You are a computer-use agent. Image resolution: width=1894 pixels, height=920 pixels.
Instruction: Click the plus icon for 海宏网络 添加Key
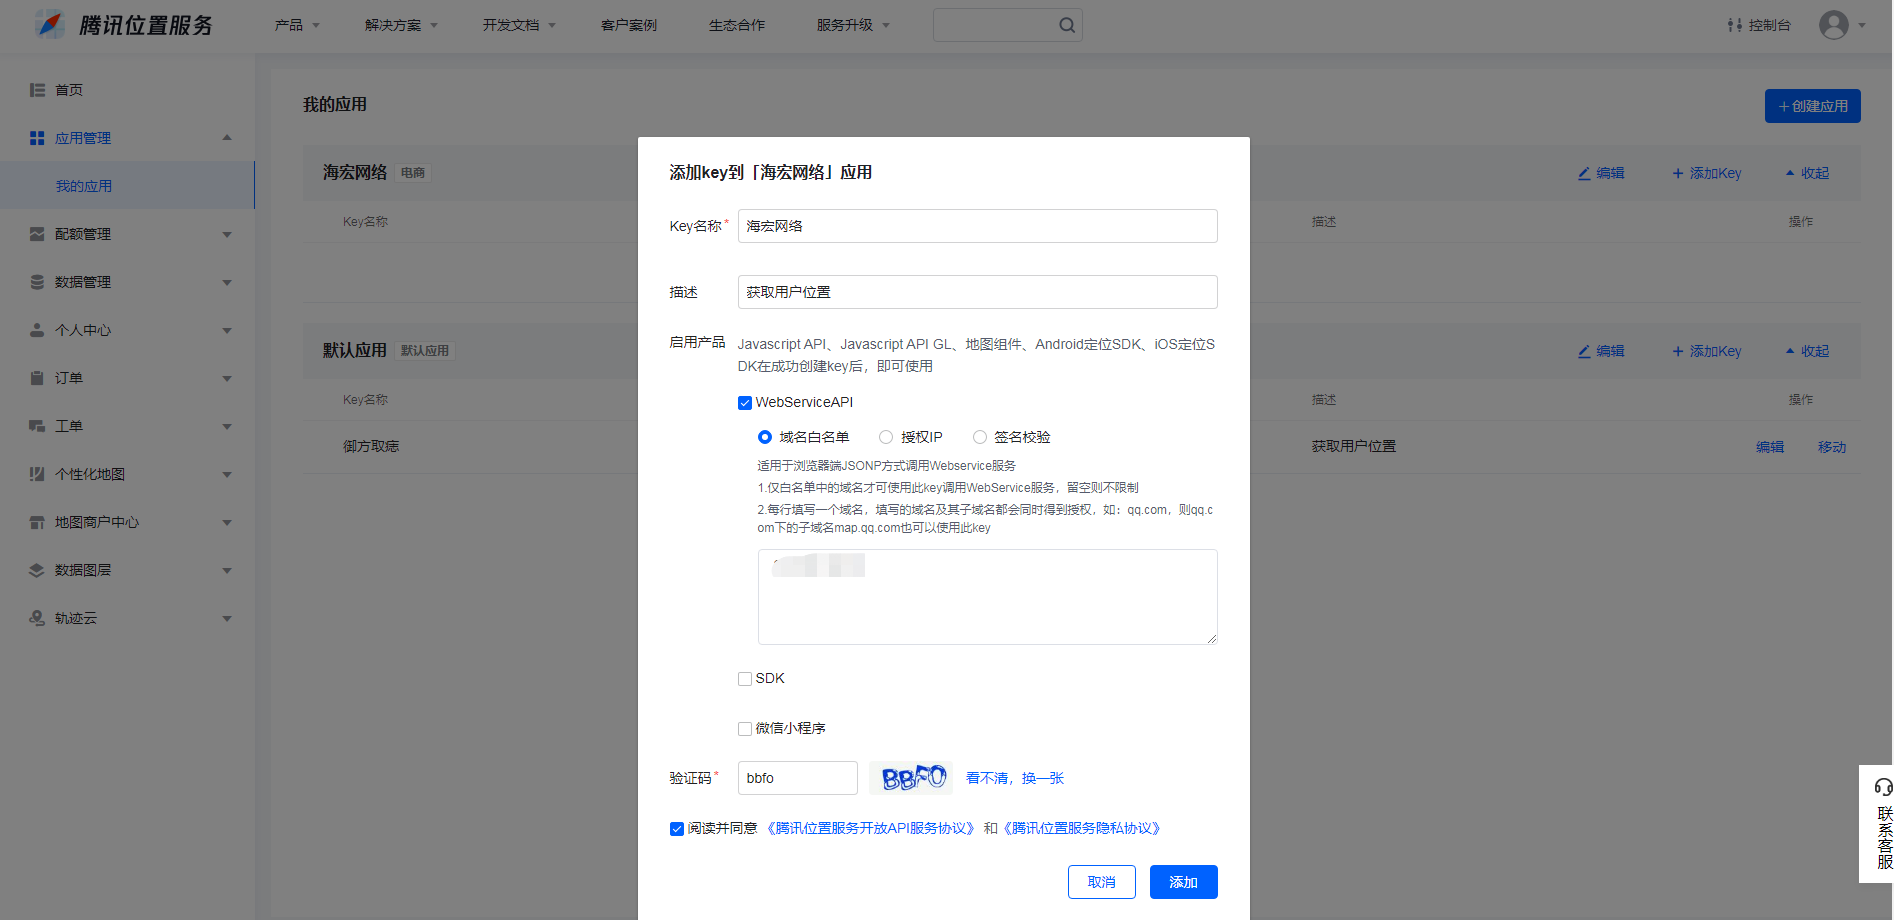[x=1678, y=173]
